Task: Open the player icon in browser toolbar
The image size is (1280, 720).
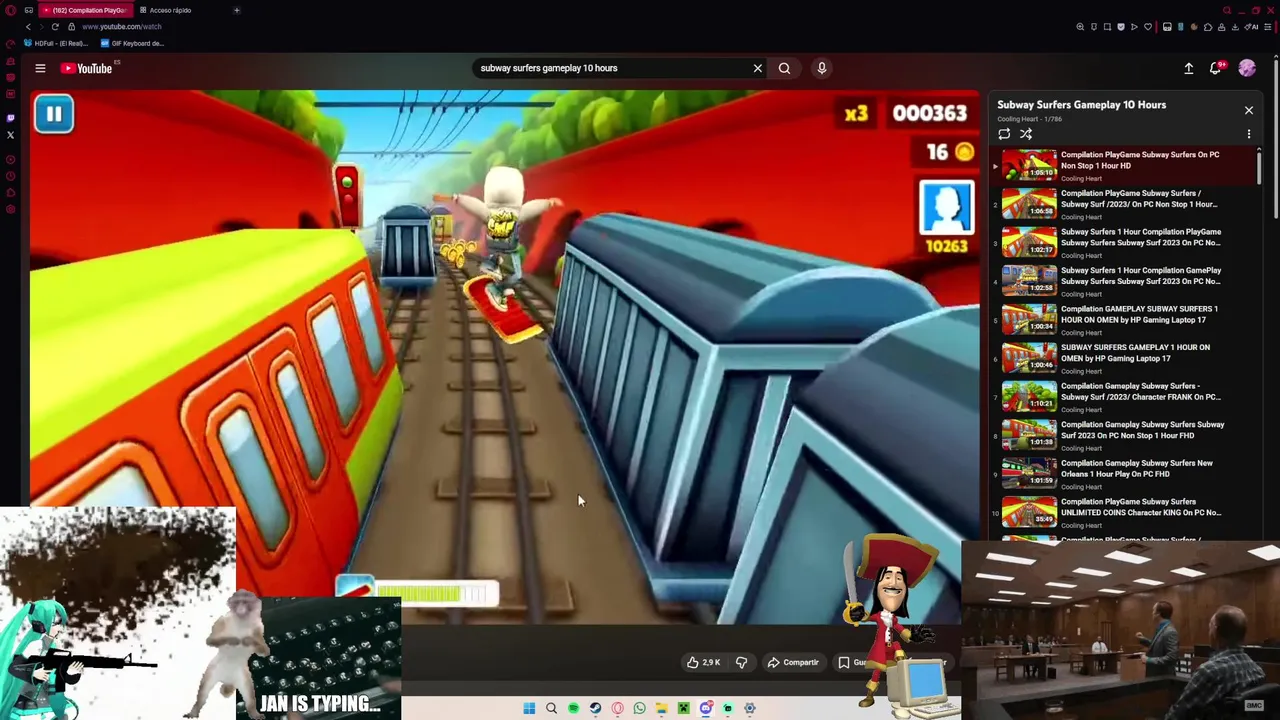Action: [x=1134, y=27]
